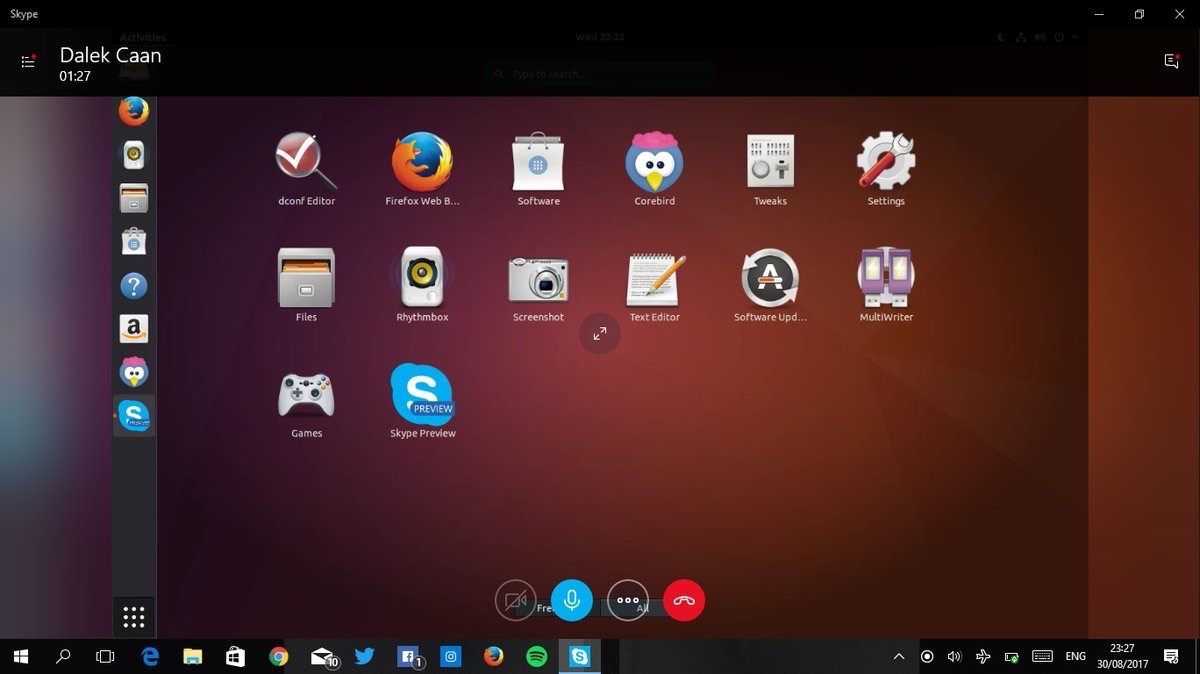Open the Settings app in the grid
The height and width of the screenshot is (674, 1200).
886,161
